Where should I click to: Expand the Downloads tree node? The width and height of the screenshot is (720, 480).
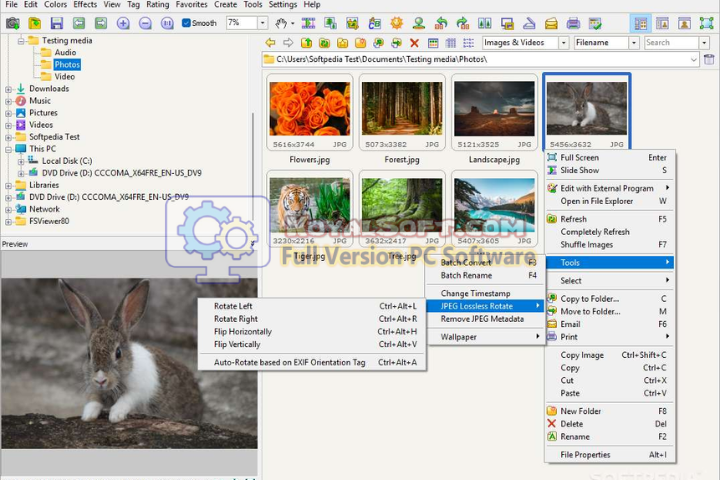tap(8, 89)
